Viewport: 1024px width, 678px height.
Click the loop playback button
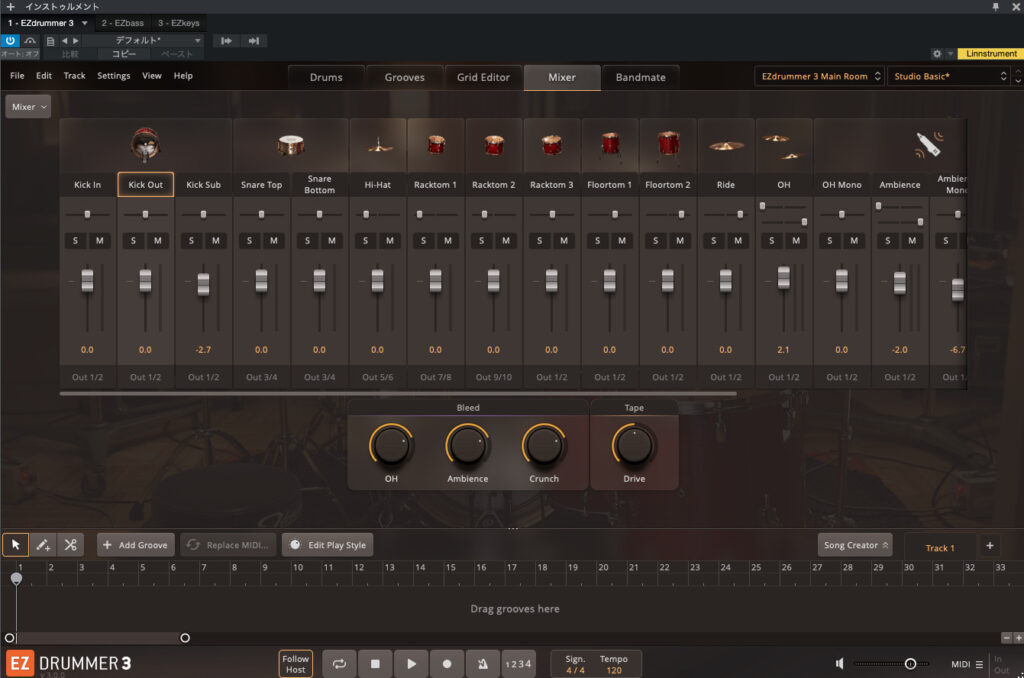339,663
